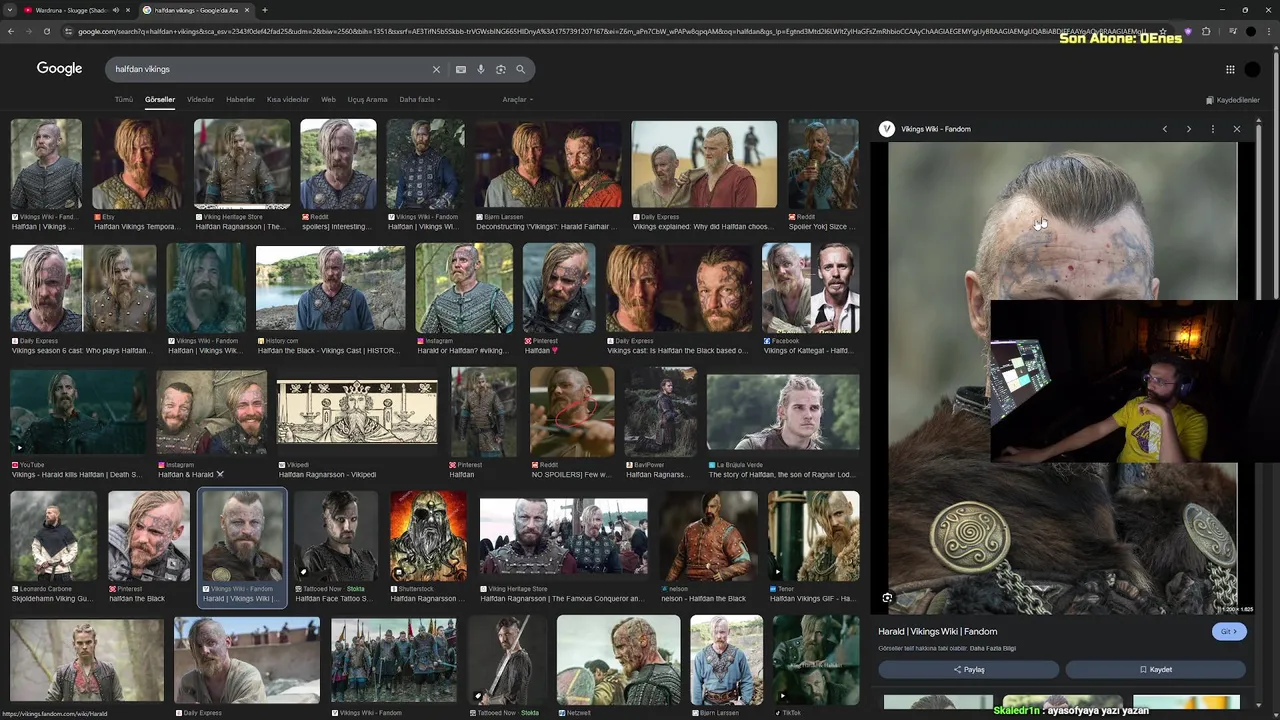Open the Facebook Vikings of Kattegat thumbnail
This screenshot has height=720, width=1280.
(x=811, y=288)
